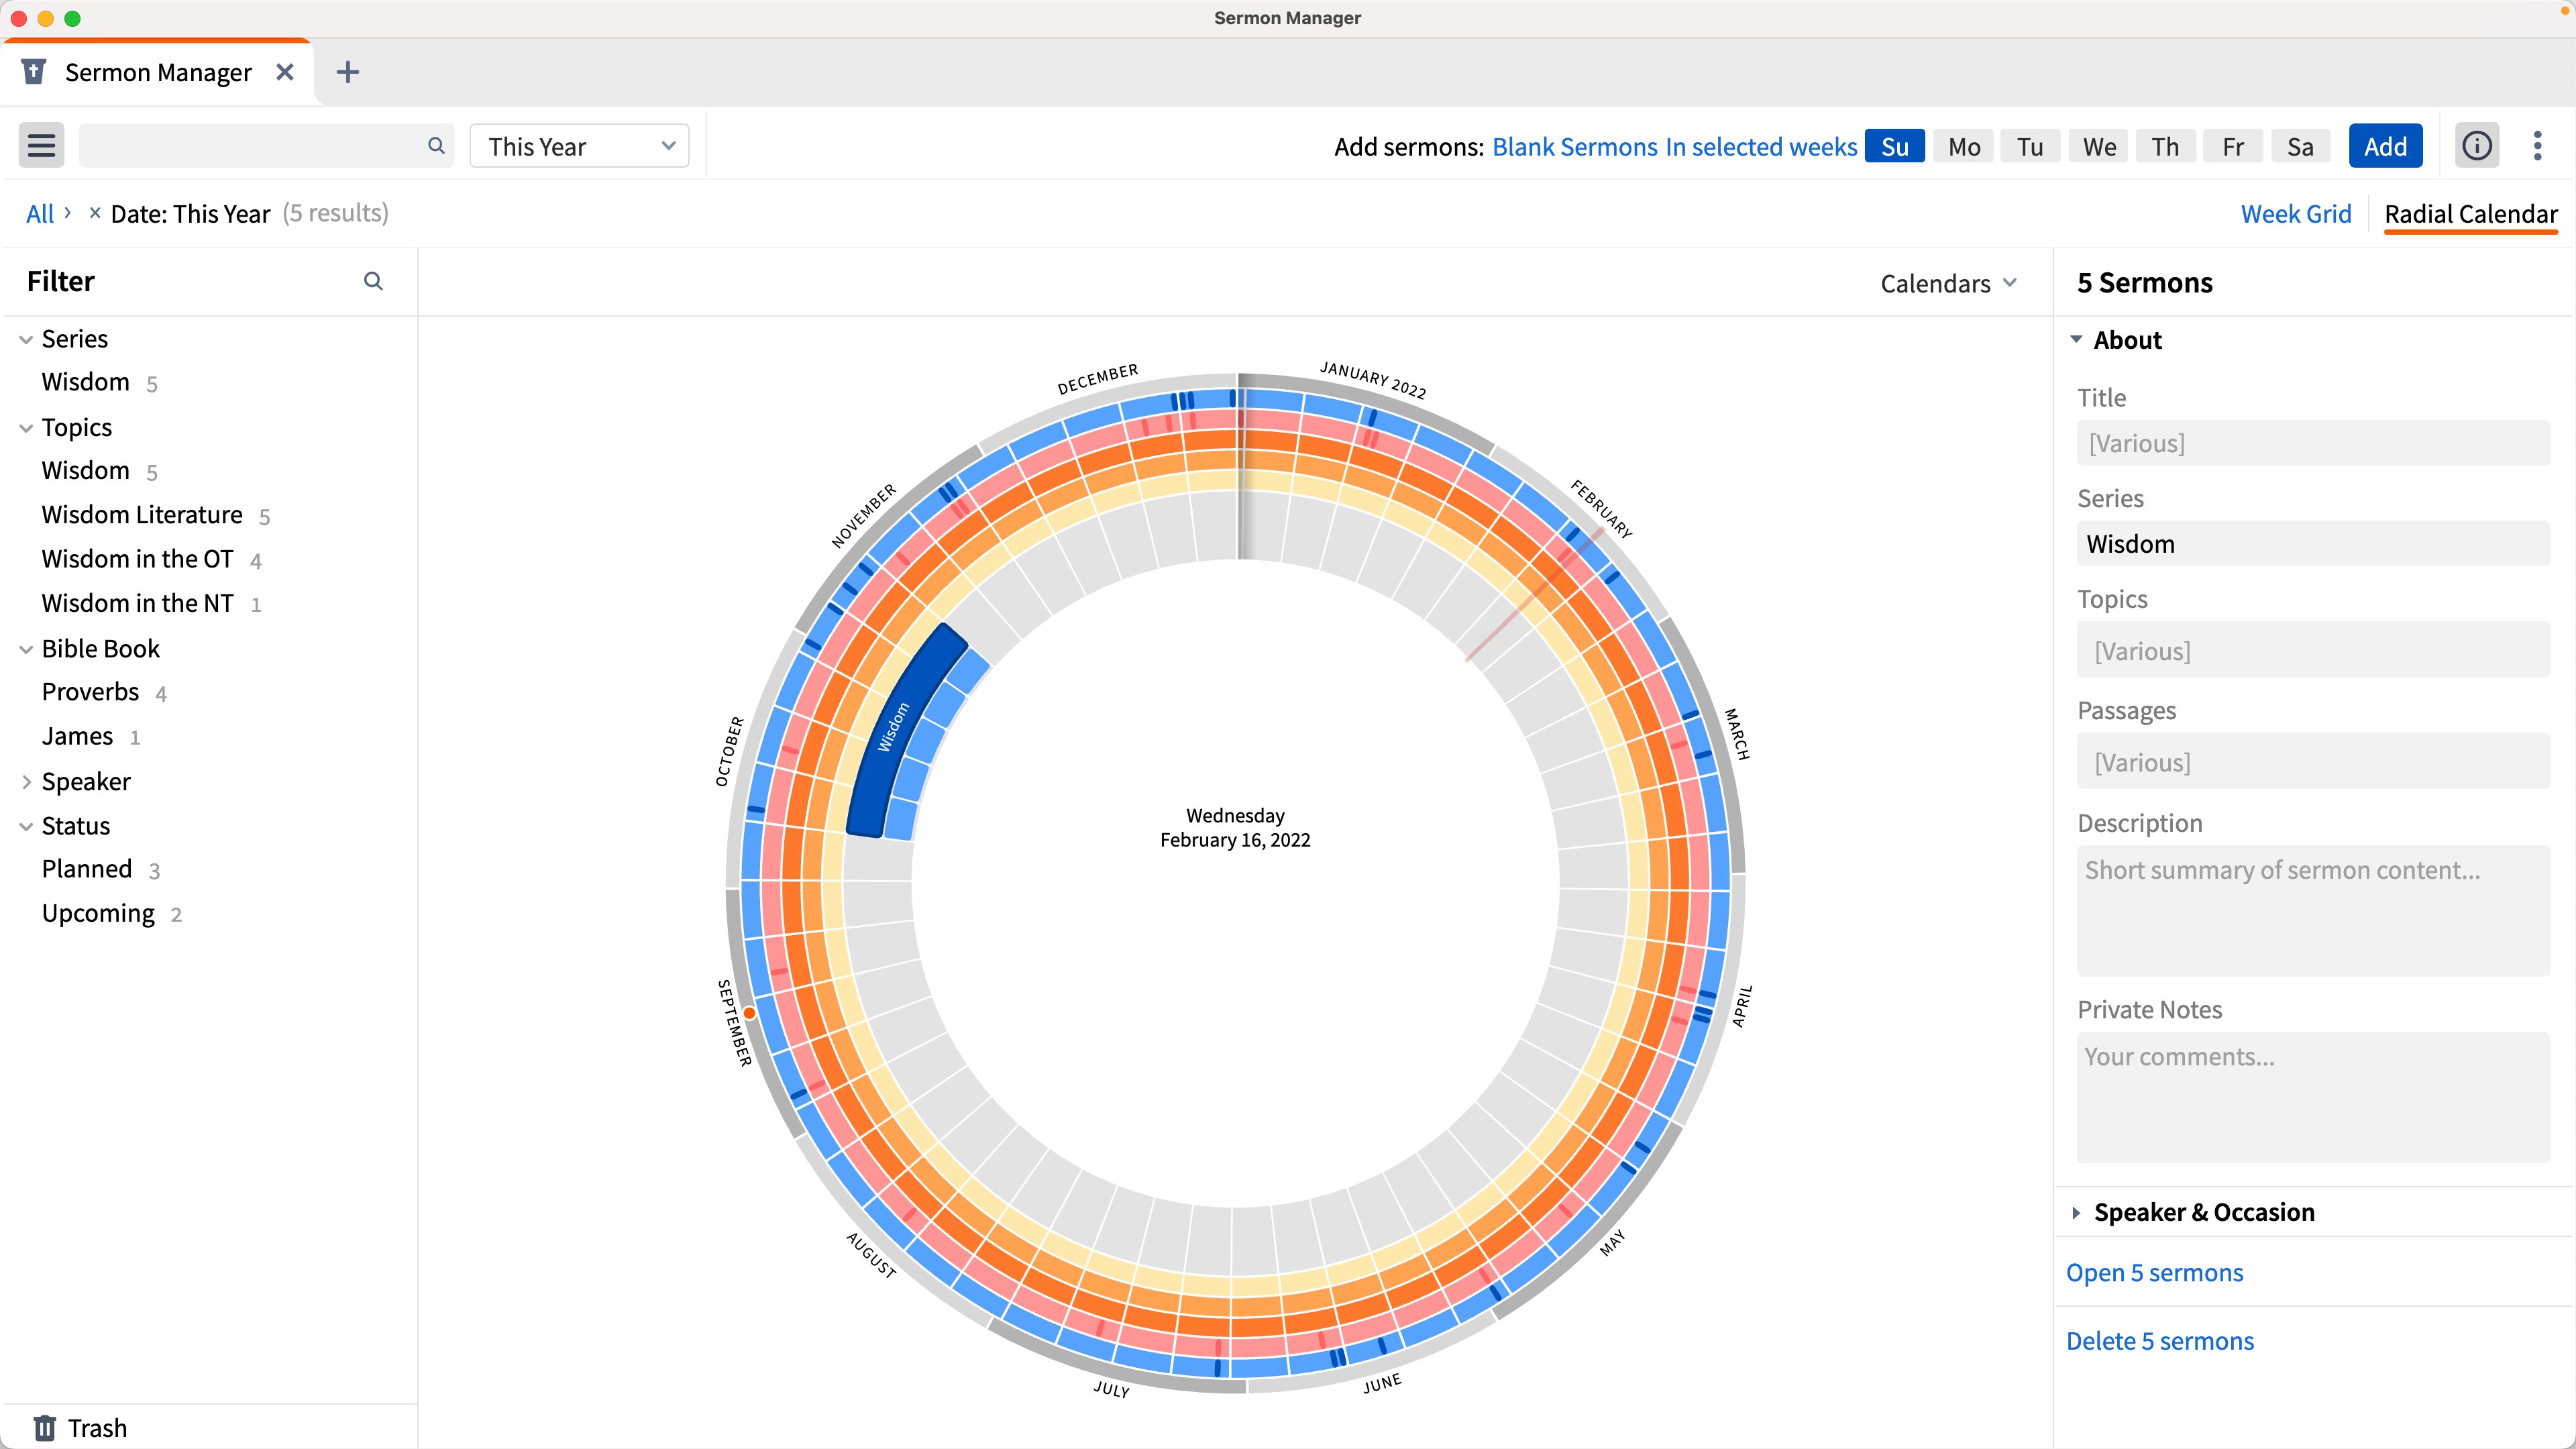Toggle Thursday (Th) day button

(x=2165, y=147)
